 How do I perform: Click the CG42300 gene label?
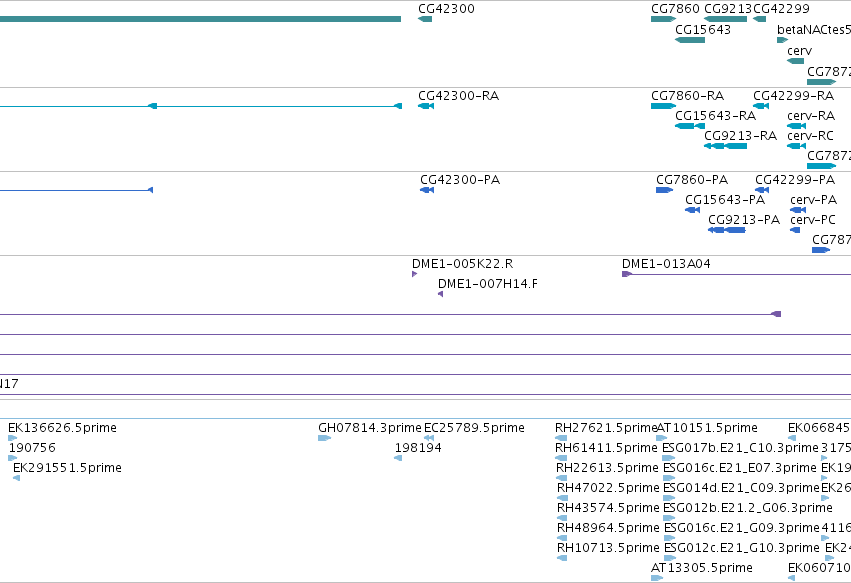(x=446, y=9)
